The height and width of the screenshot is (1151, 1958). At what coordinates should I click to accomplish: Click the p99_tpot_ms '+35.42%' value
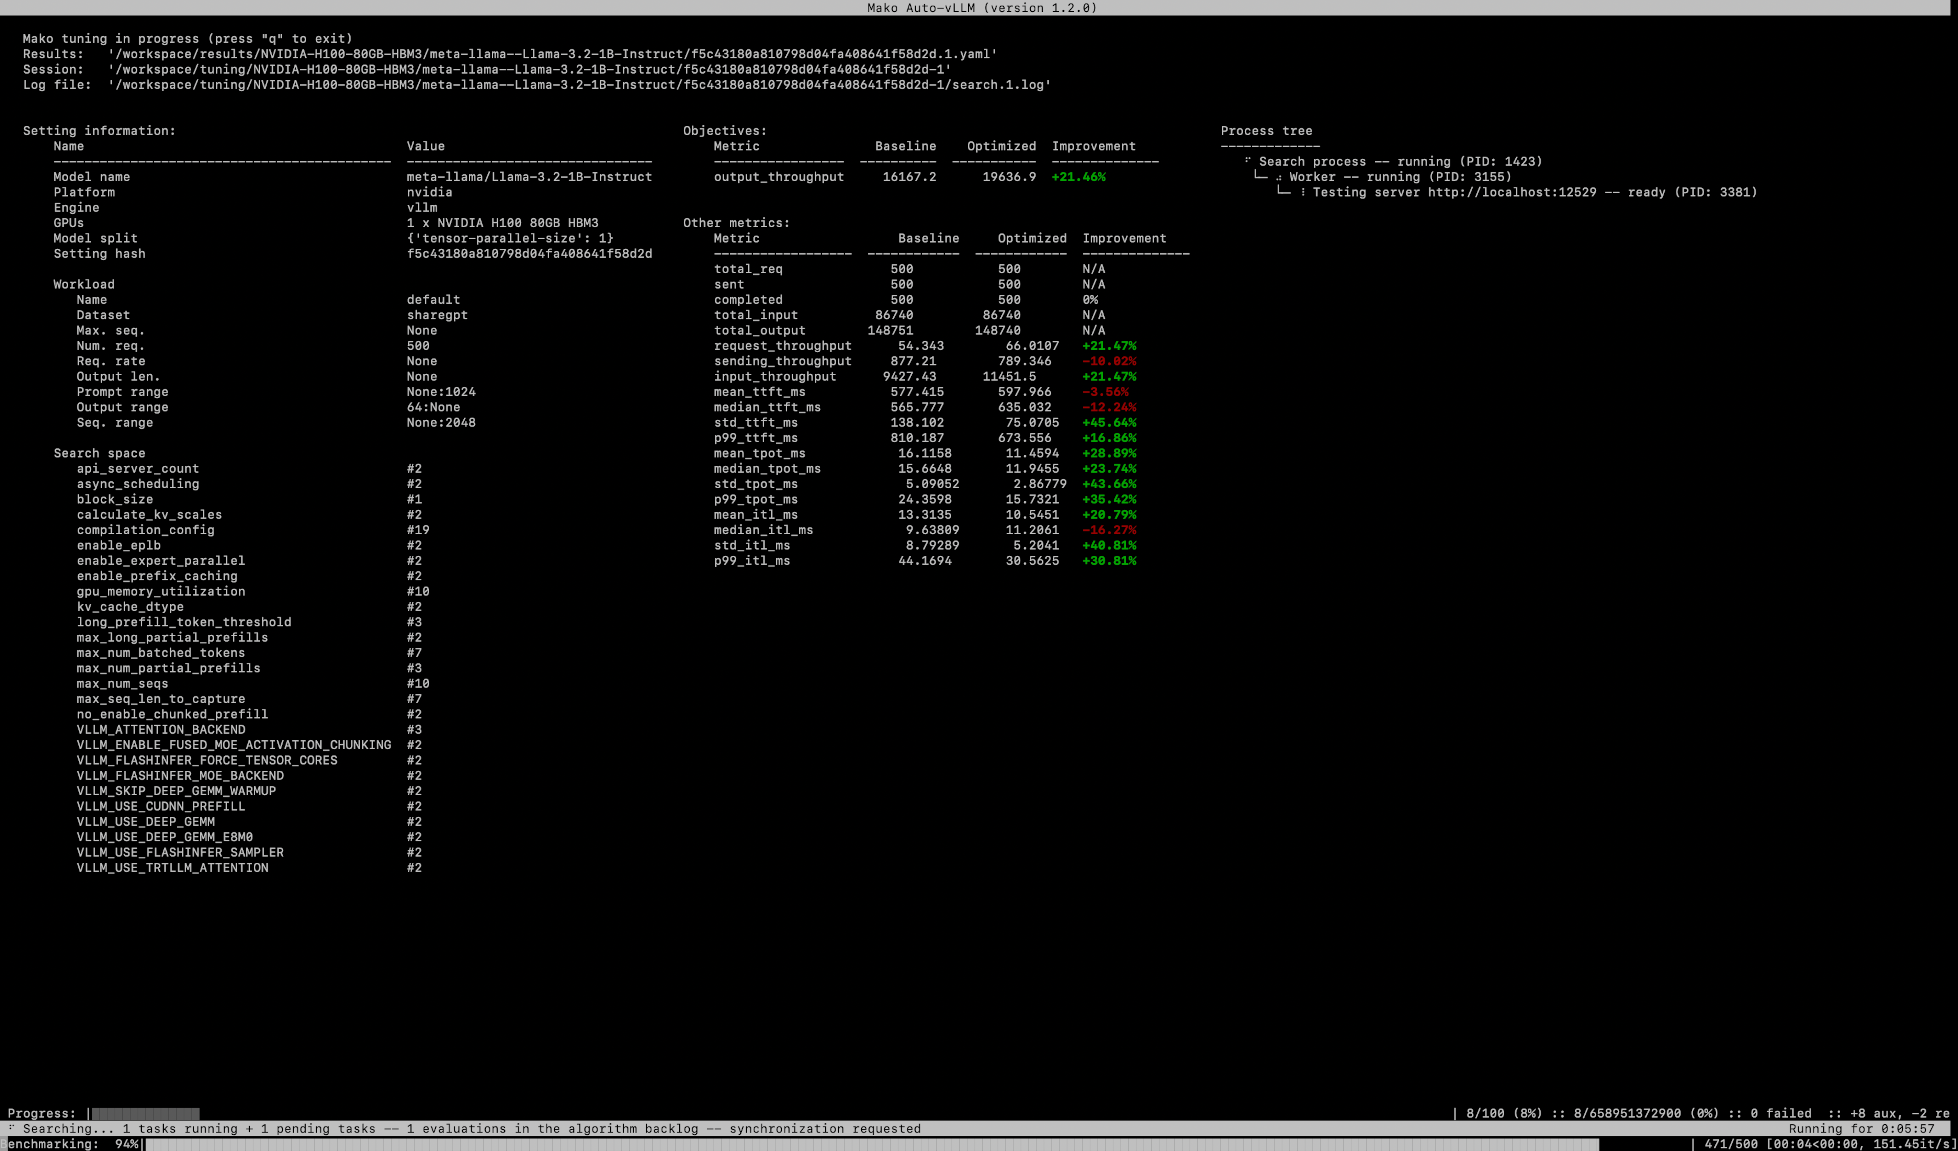[1109, 499]
